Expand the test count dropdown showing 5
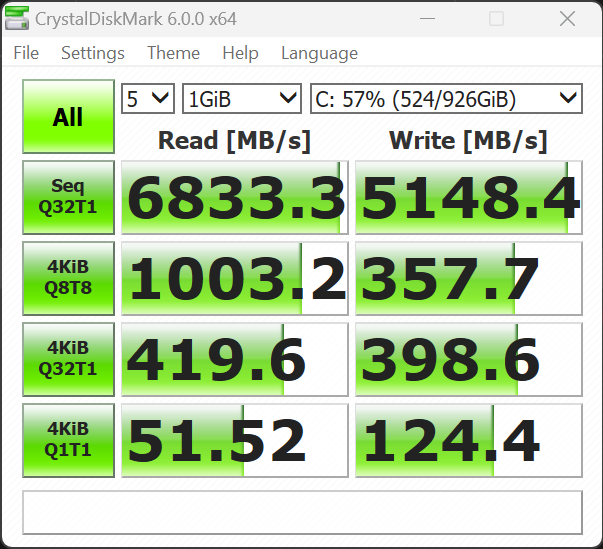The width and height of the screenshot is (603, 549). tap(148, 99)
